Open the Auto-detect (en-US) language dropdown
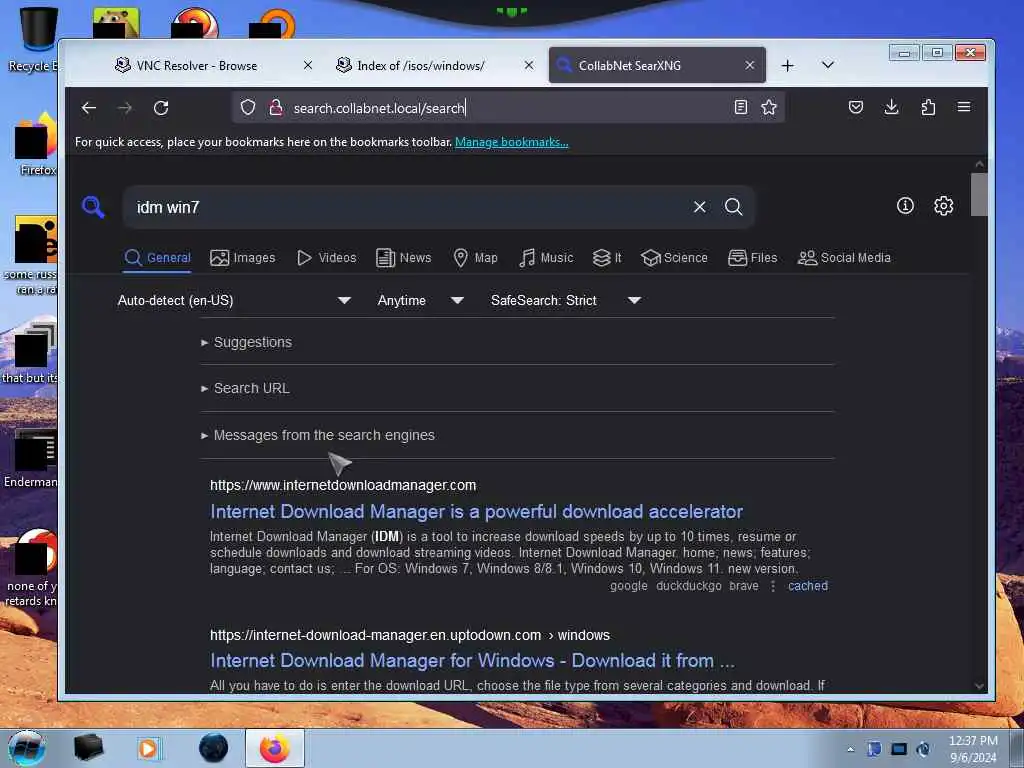The height and width of the screenshot is (768, 1024). pos(234,300)
